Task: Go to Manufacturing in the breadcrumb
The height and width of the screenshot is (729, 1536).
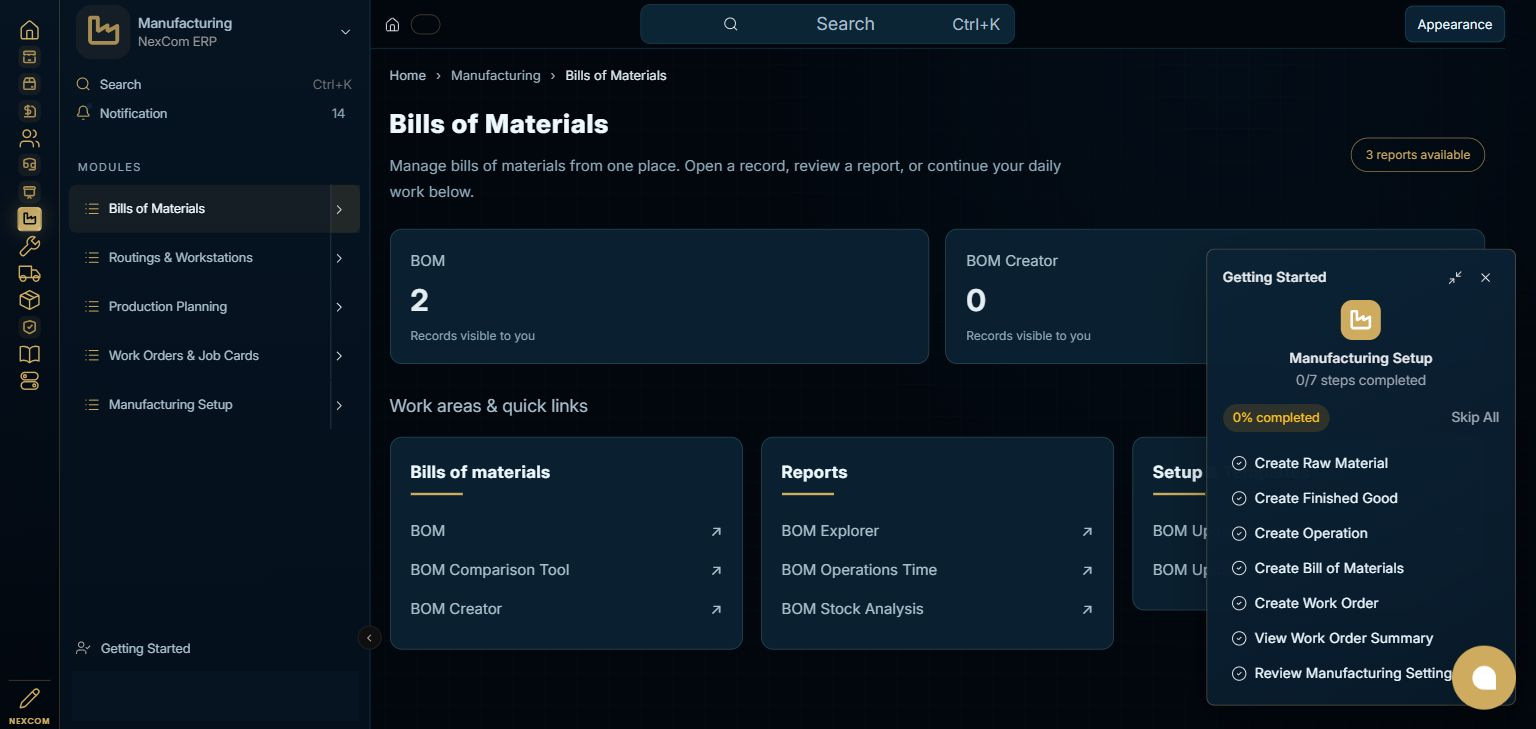Action: coord(495,75)
